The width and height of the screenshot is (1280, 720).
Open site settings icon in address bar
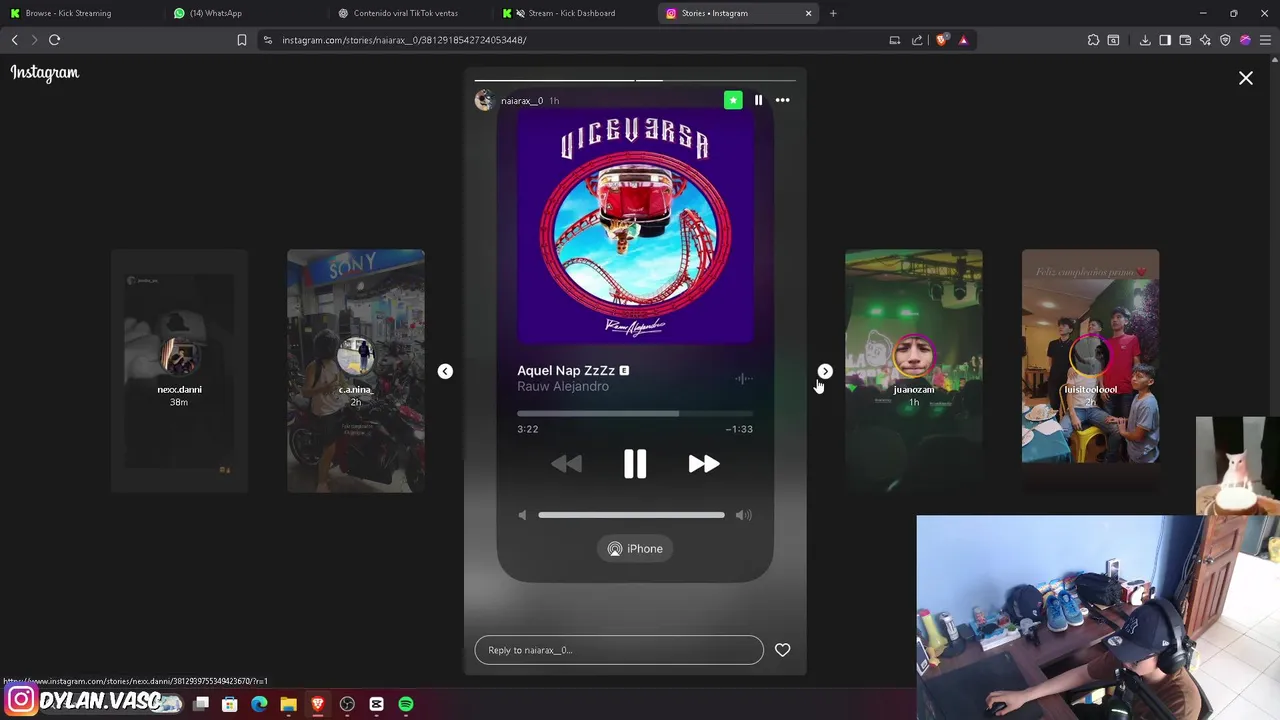coord(267,40)
